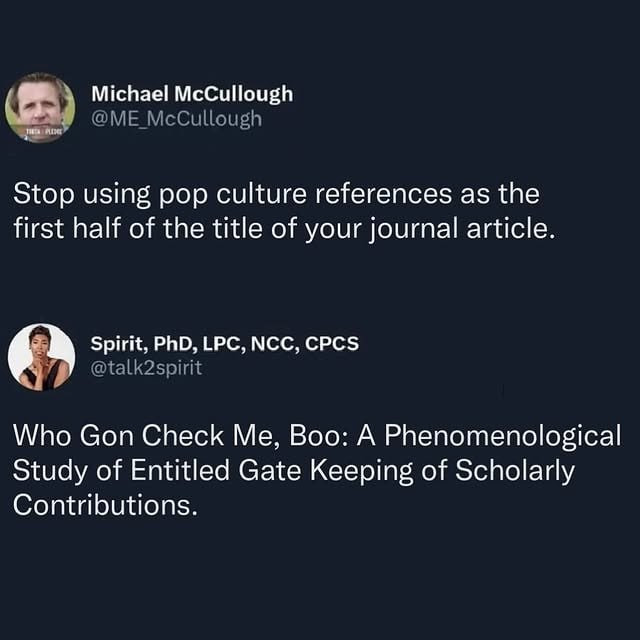This screenshot has height=640, width=640.
Task: Open Spirit's profile picture
Action: (x=42, y=357)
